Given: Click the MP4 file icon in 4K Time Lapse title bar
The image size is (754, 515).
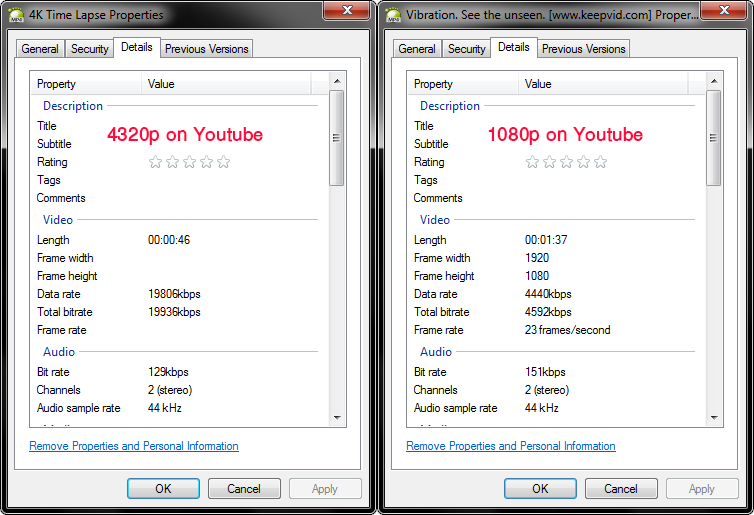Looking at the screenshot, I should click(x=16, y=15).
